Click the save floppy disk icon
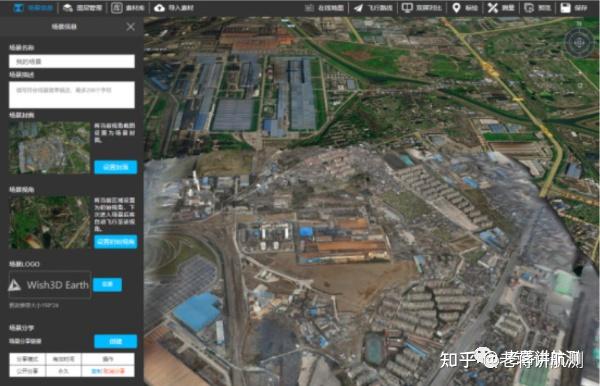This screenshot has height=386, width=600. pyautogui.click(x=566, y=8)
